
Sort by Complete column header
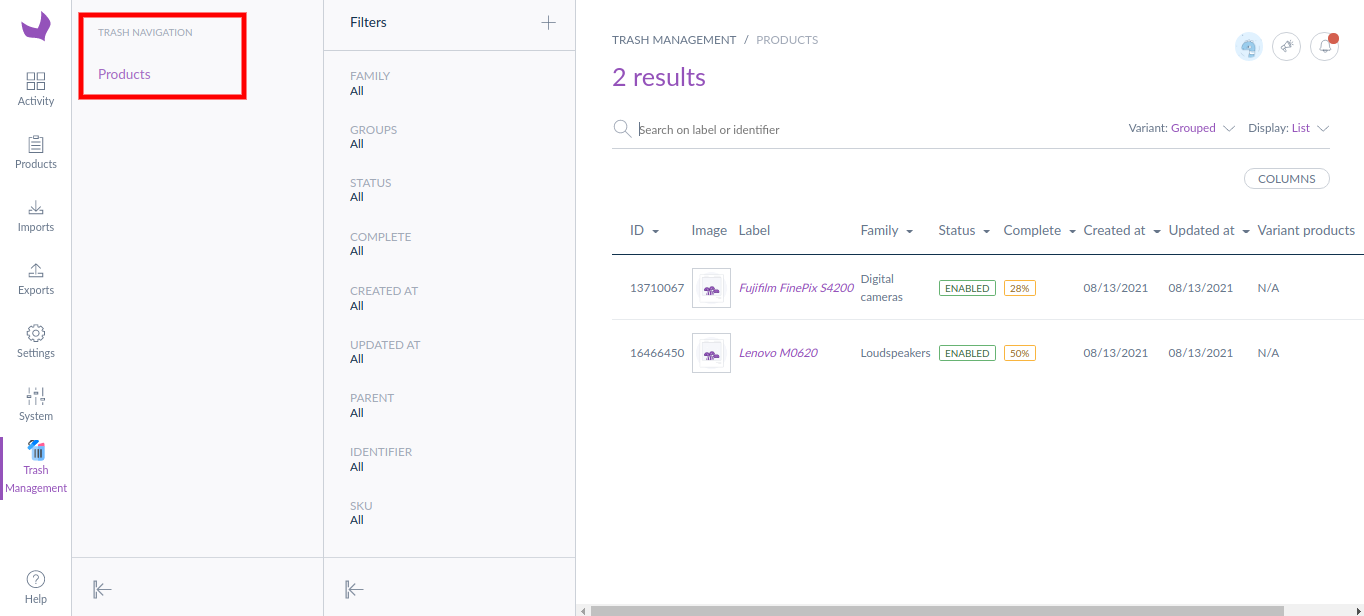1040,230
